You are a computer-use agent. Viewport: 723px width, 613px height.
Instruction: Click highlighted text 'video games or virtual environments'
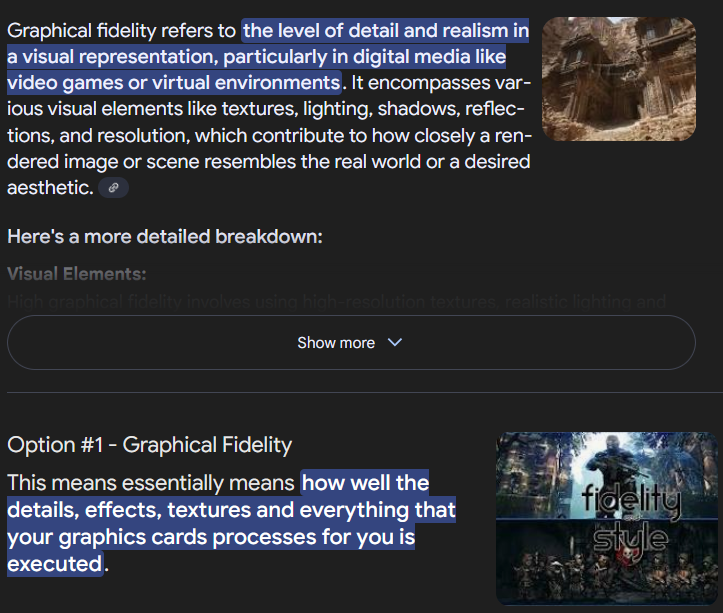174,83
